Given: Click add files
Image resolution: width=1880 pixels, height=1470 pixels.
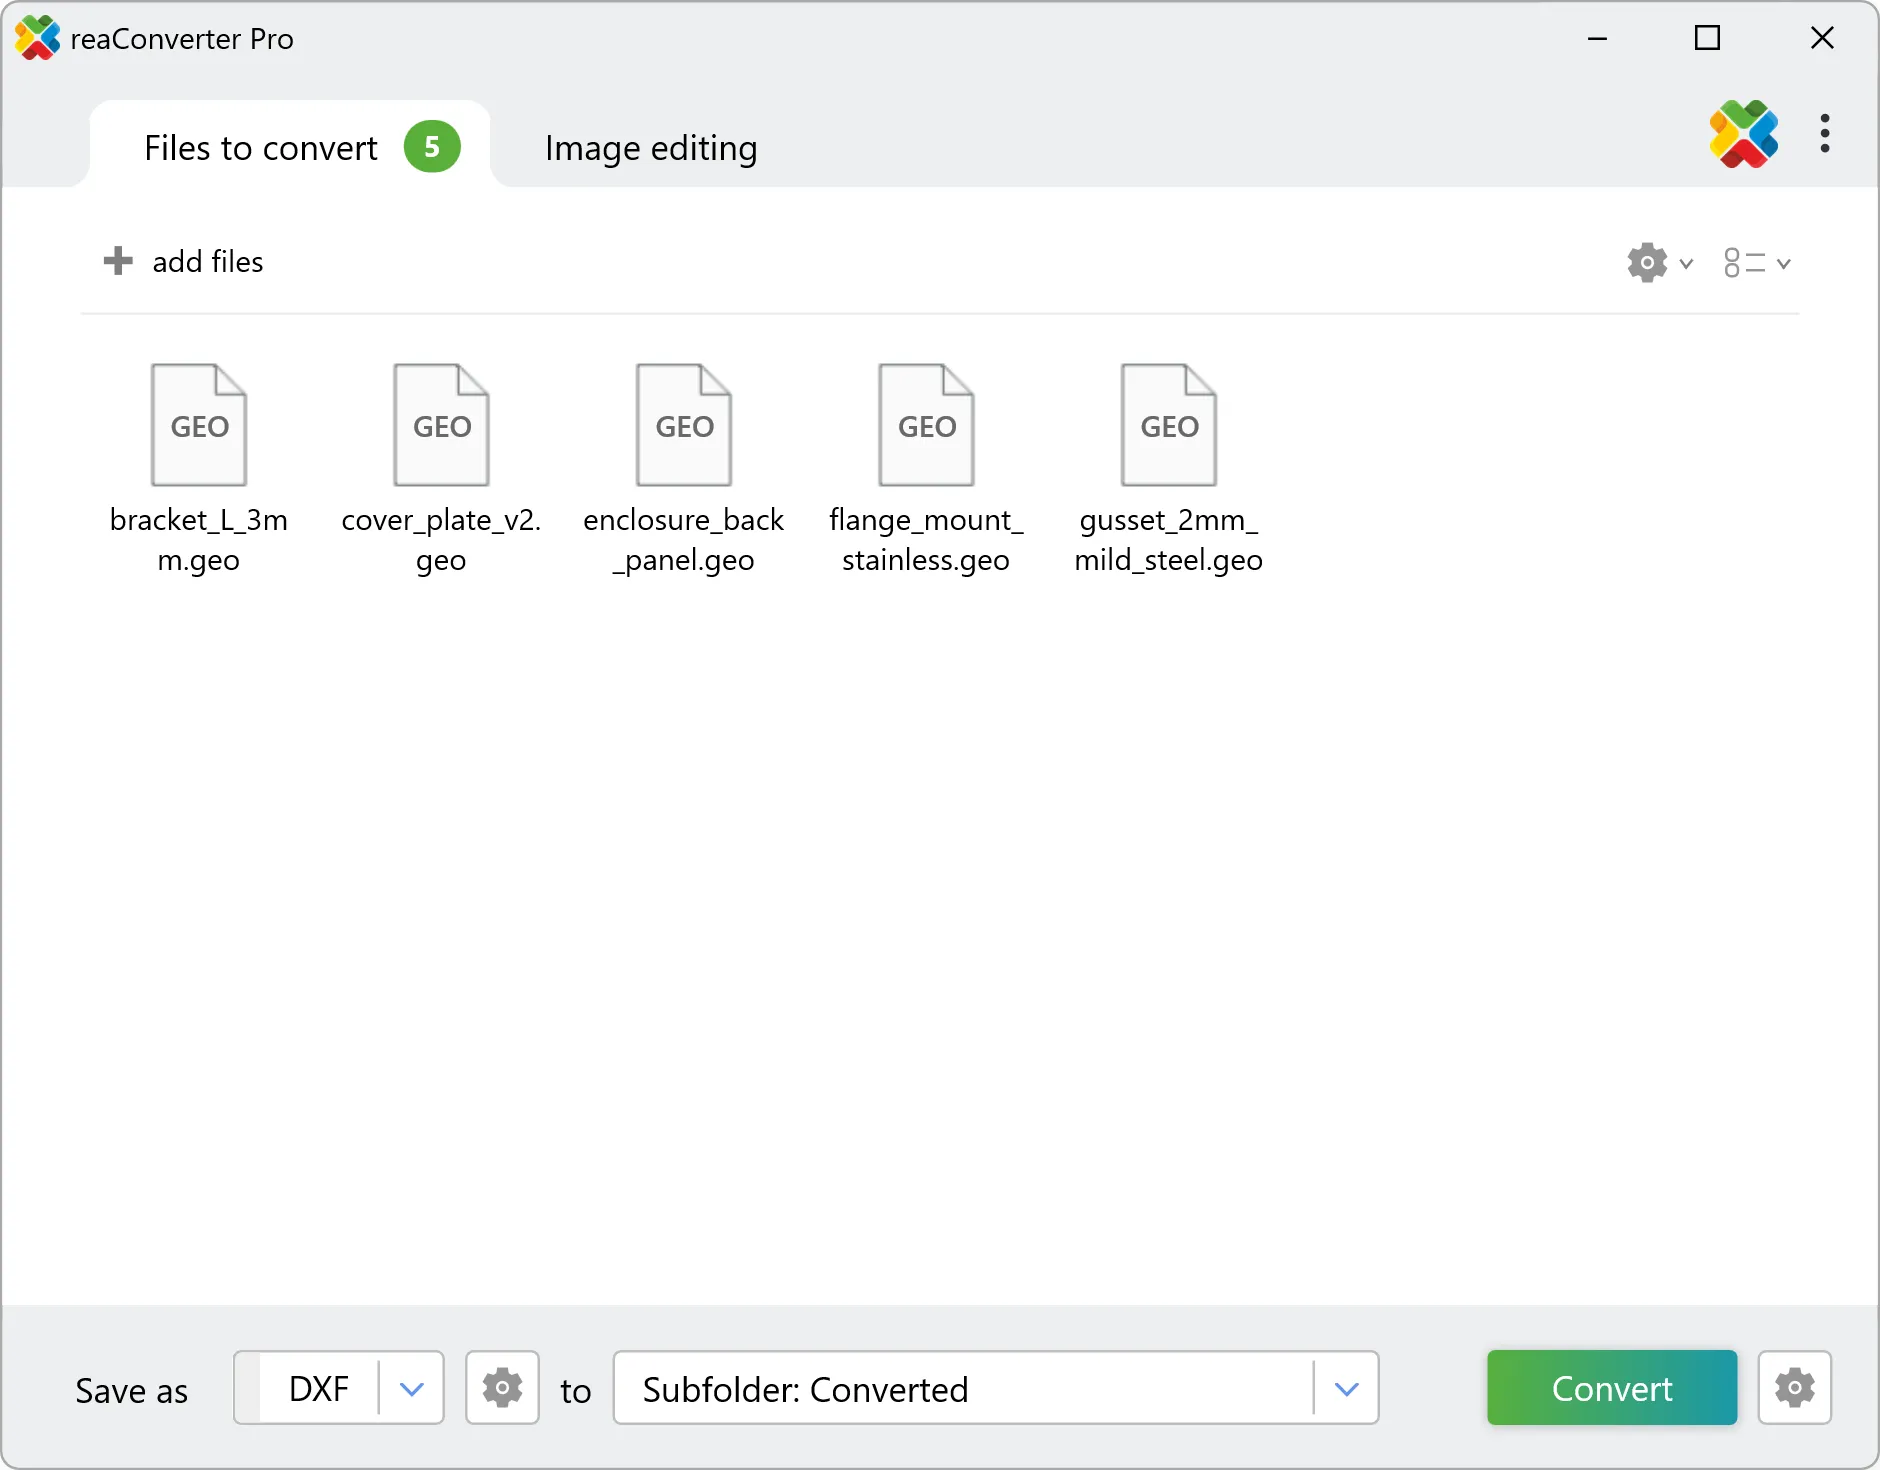Looking at the screenshot, I should pyautogui.click(x=207, y=261).
